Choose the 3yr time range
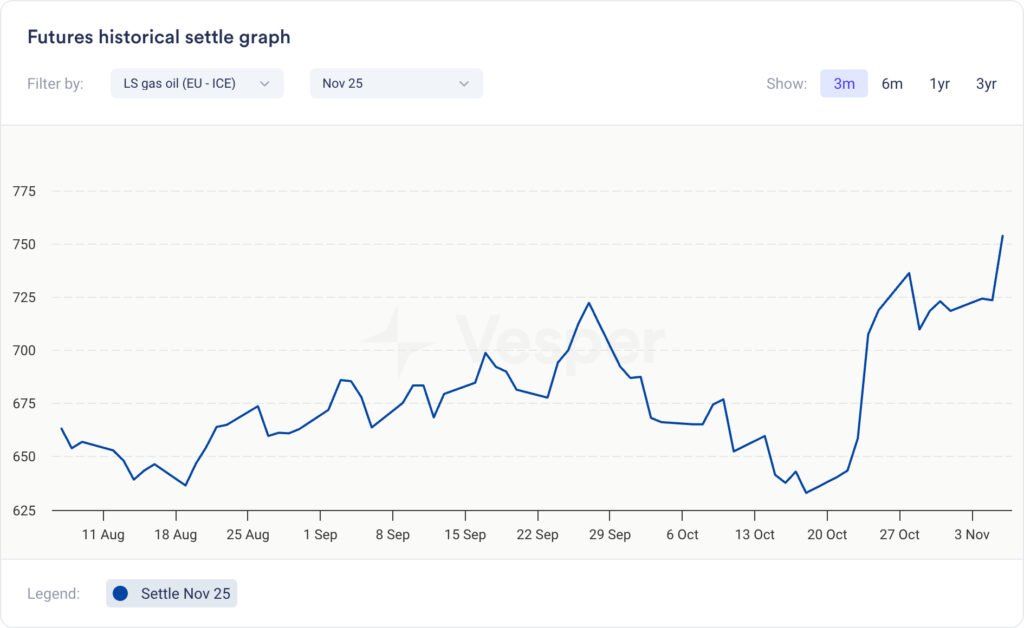The width and height of the screenshot is (1024, 628). pyautogui.click(x=986, y=84)
